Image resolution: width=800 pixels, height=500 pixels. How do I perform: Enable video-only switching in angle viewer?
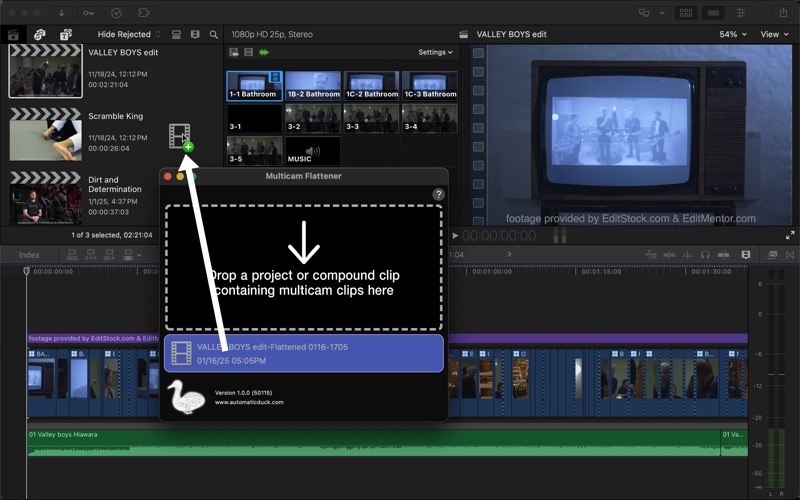coord(248,52)
